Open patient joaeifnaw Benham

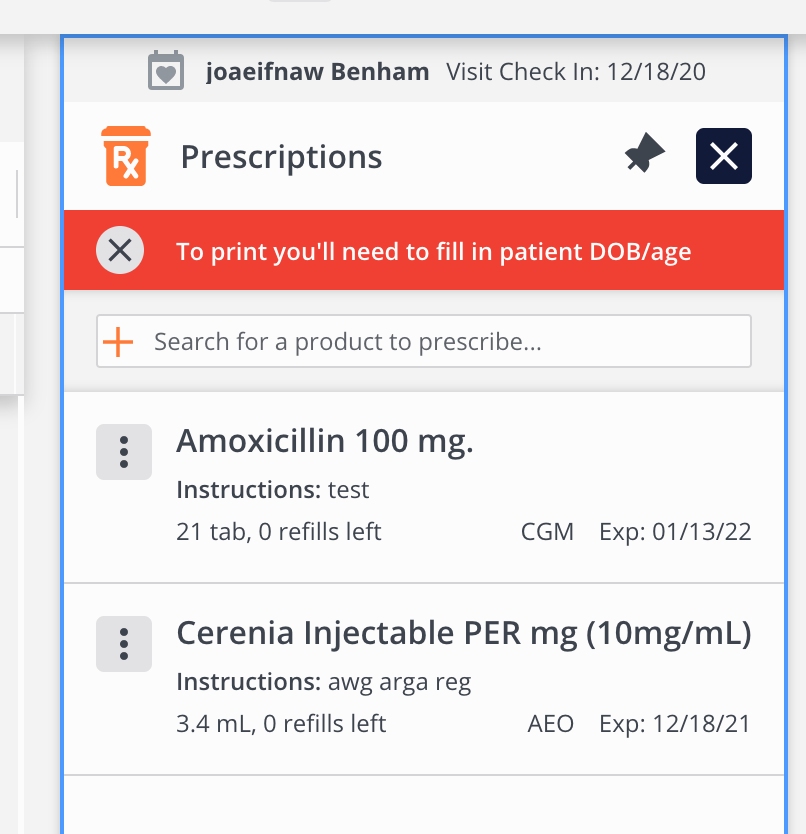pyautogui.click(x=317, y=72)
